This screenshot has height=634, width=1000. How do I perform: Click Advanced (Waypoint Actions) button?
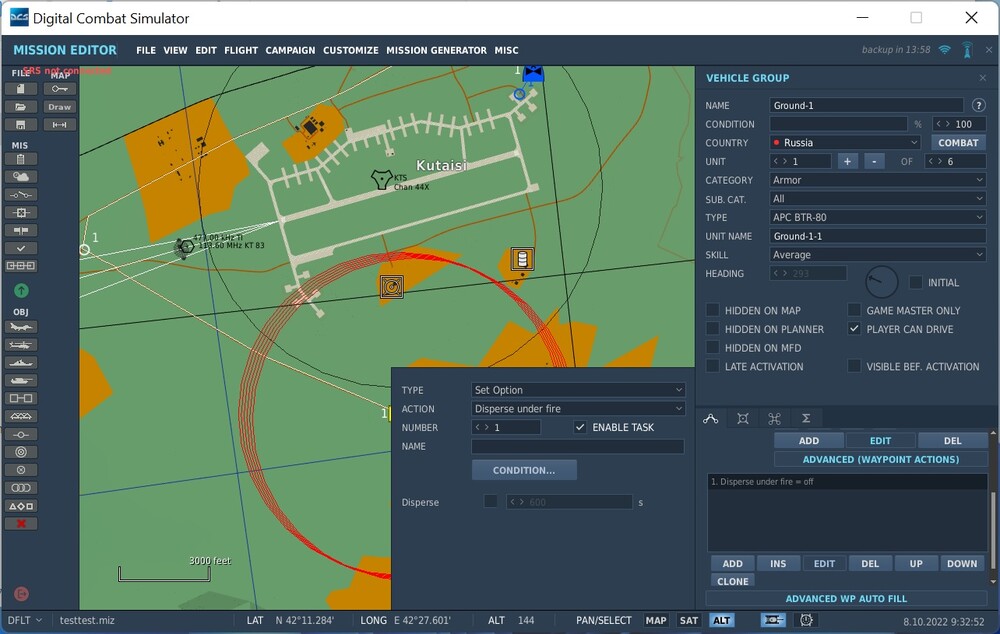pos(880,460)
